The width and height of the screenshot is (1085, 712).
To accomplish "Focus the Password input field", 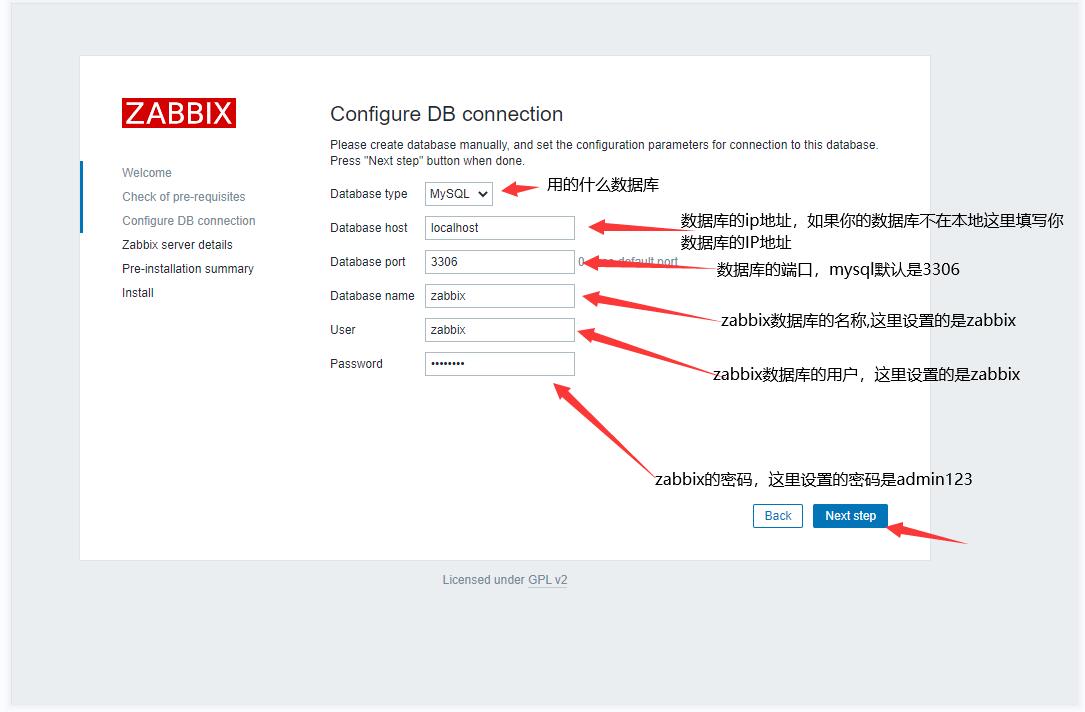I will click(x=500, y=363).
